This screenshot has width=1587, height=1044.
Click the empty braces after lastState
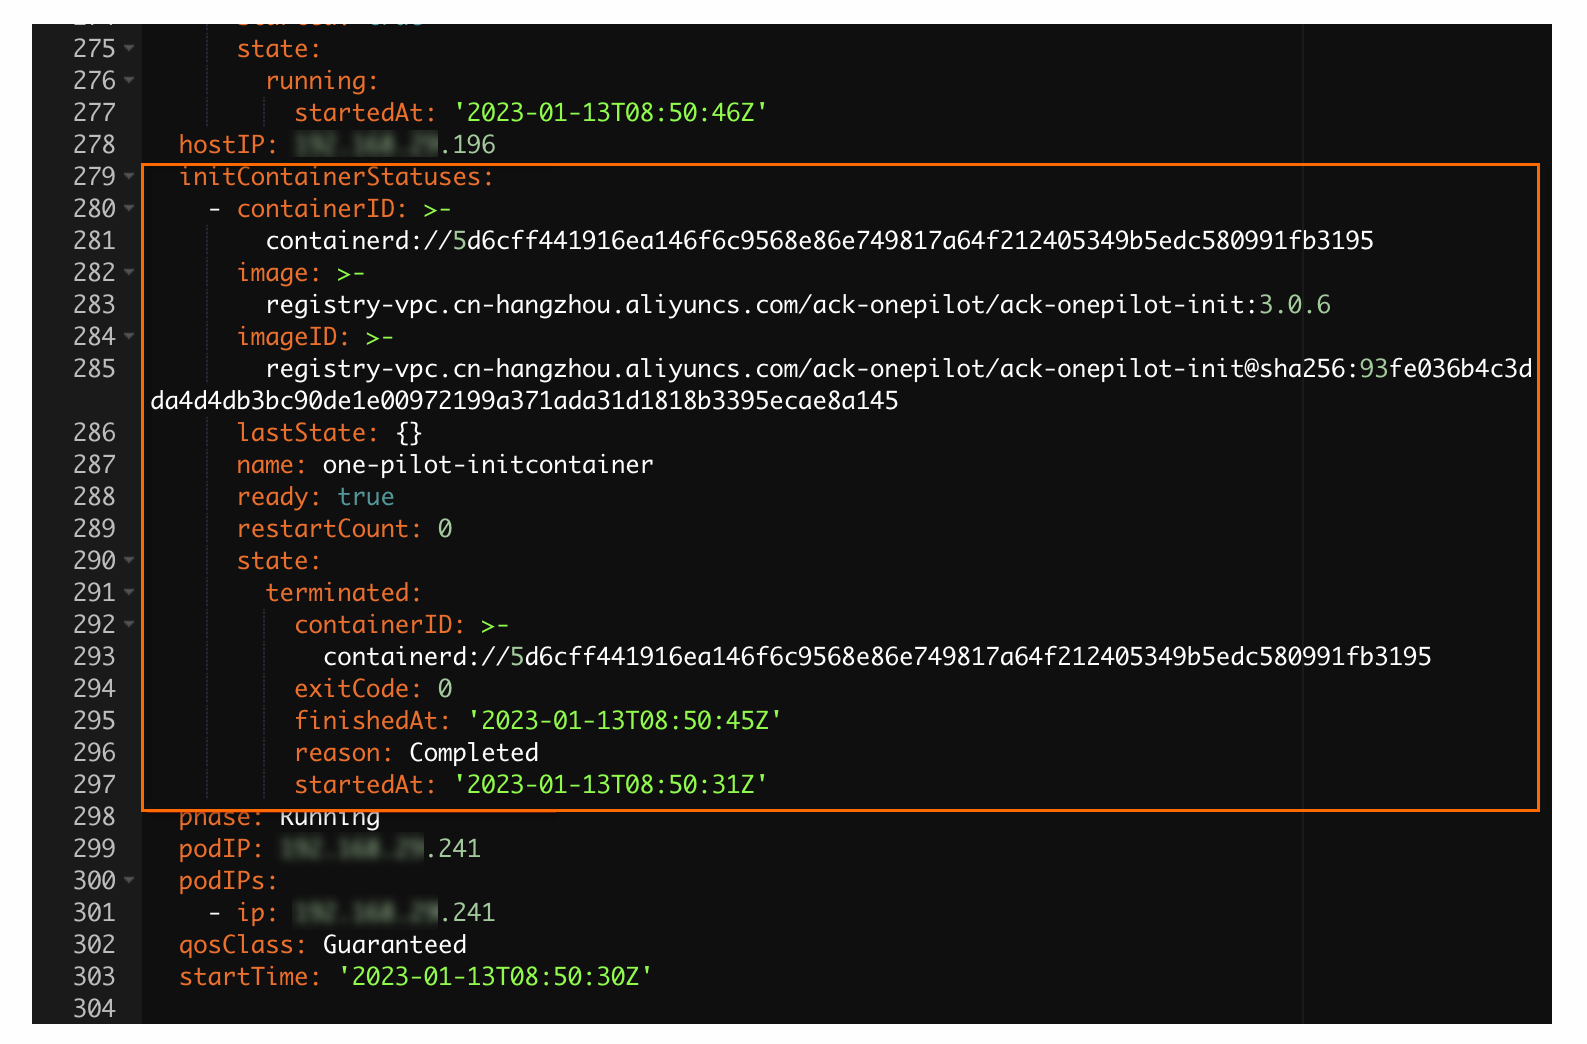pyautogui.click(x=409, y=432)
